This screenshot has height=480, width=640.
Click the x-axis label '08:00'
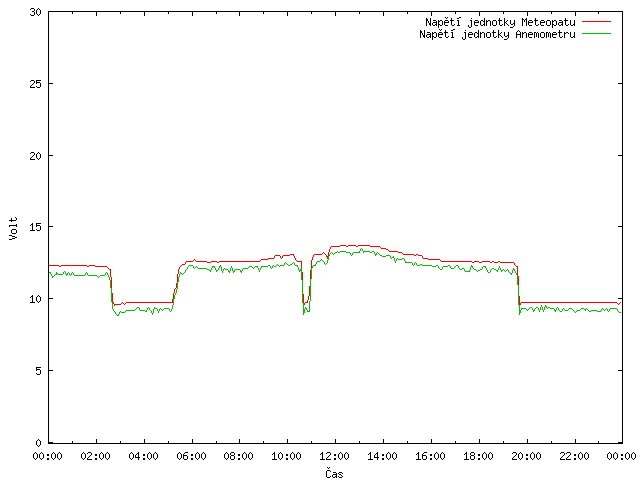[x=239, y=456]
